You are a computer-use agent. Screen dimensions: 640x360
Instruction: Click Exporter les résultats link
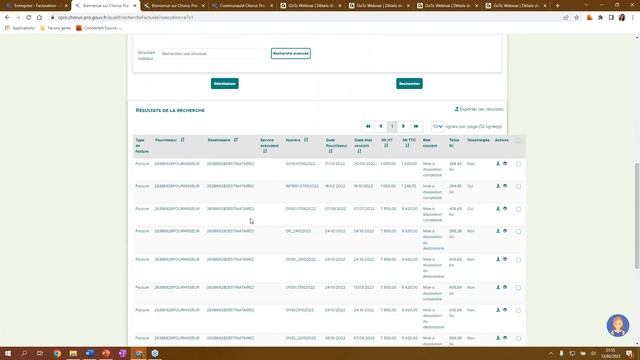click(479, 109)
